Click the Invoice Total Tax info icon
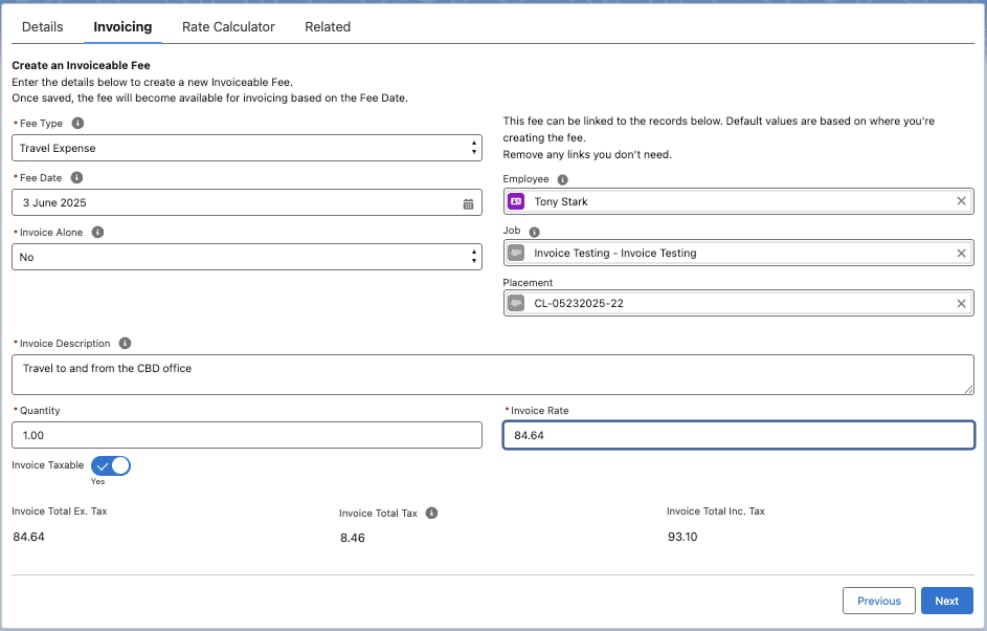The width and height of the screenshot is (987, 631). (431, 513)
